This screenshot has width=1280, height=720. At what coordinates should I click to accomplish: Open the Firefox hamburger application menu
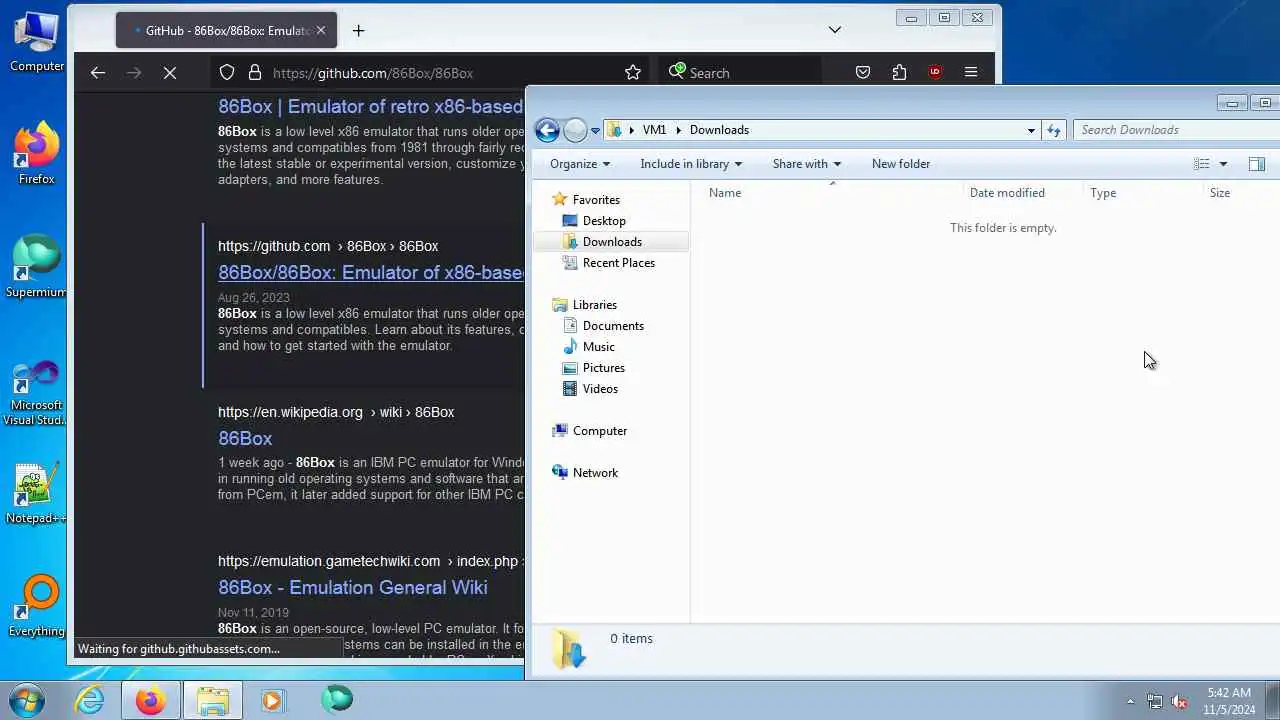pos(971,72)
